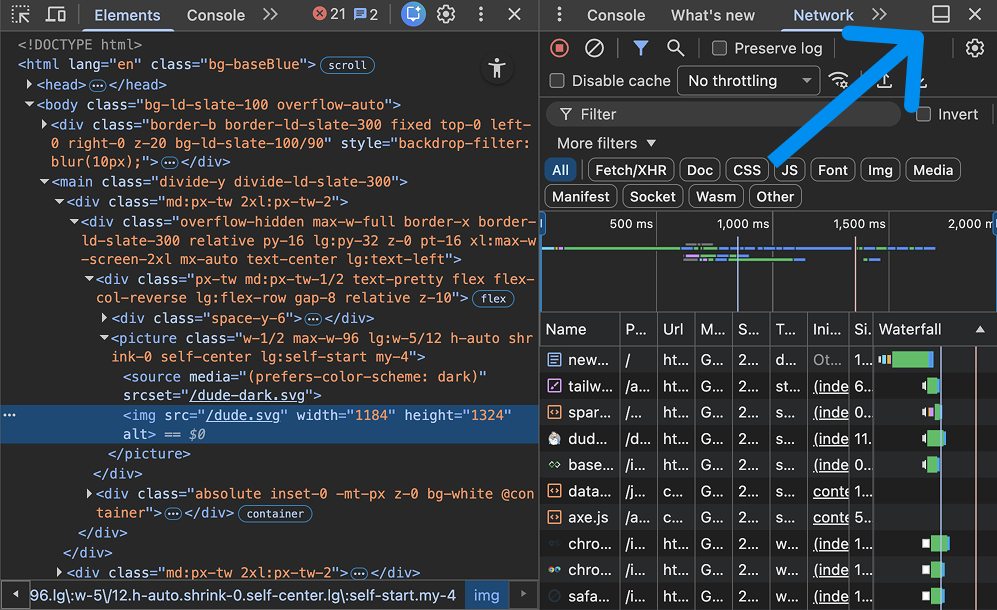The width and height of the screenshot is (997, 610).
Task: Open network search magnifier
Action: 675,48
